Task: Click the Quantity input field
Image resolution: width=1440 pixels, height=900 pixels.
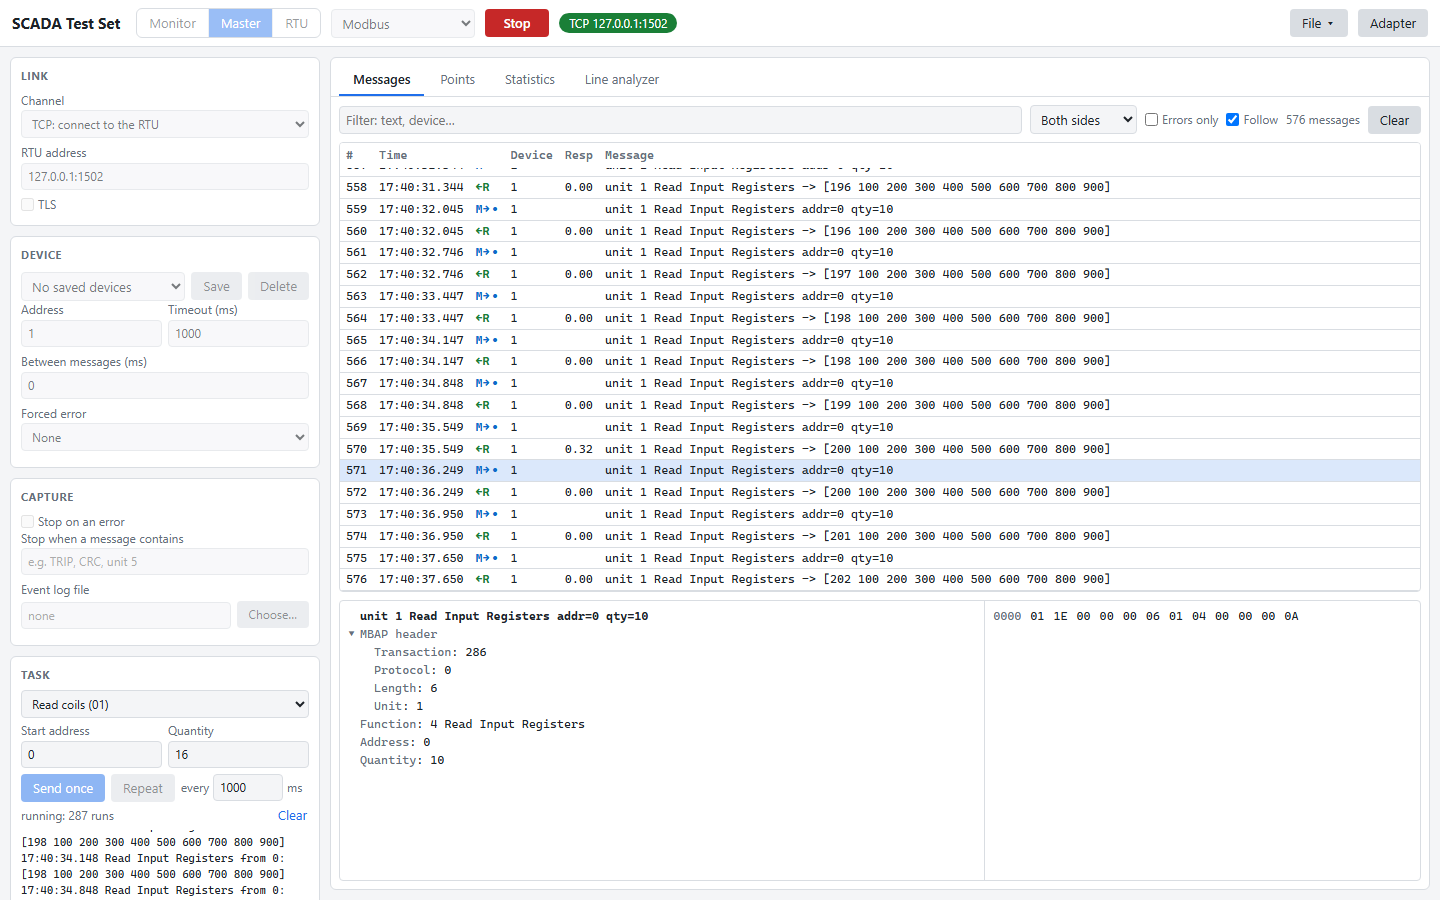Action: tap(238, 754)
